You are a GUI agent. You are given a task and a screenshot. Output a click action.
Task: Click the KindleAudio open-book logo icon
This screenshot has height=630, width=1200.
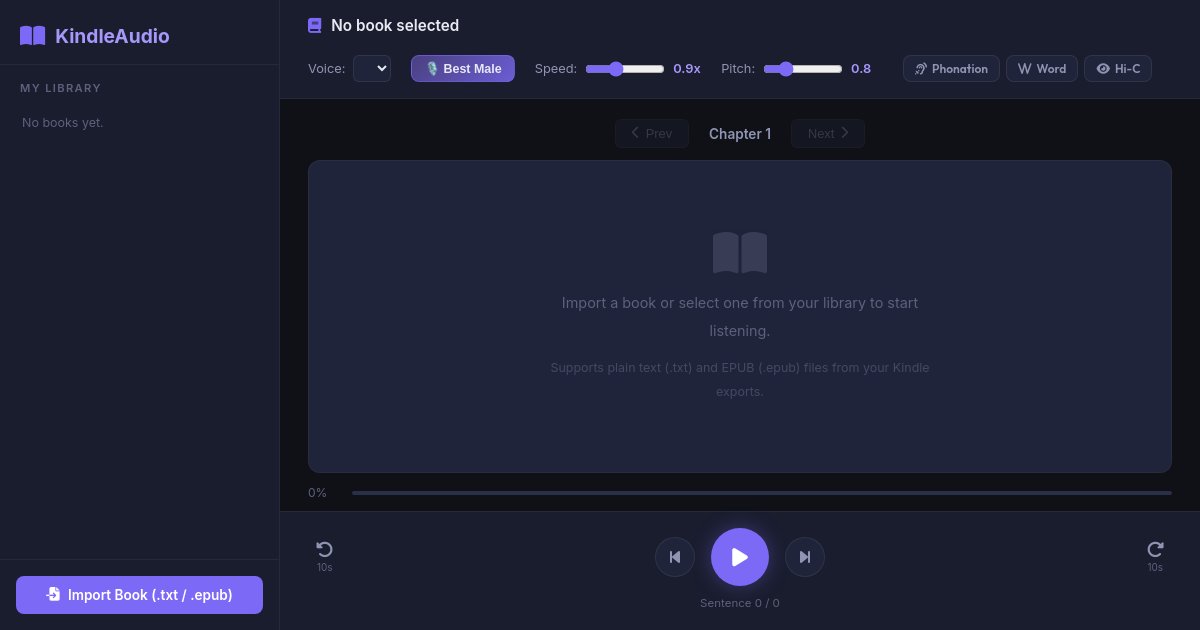[x=33, y=36]
